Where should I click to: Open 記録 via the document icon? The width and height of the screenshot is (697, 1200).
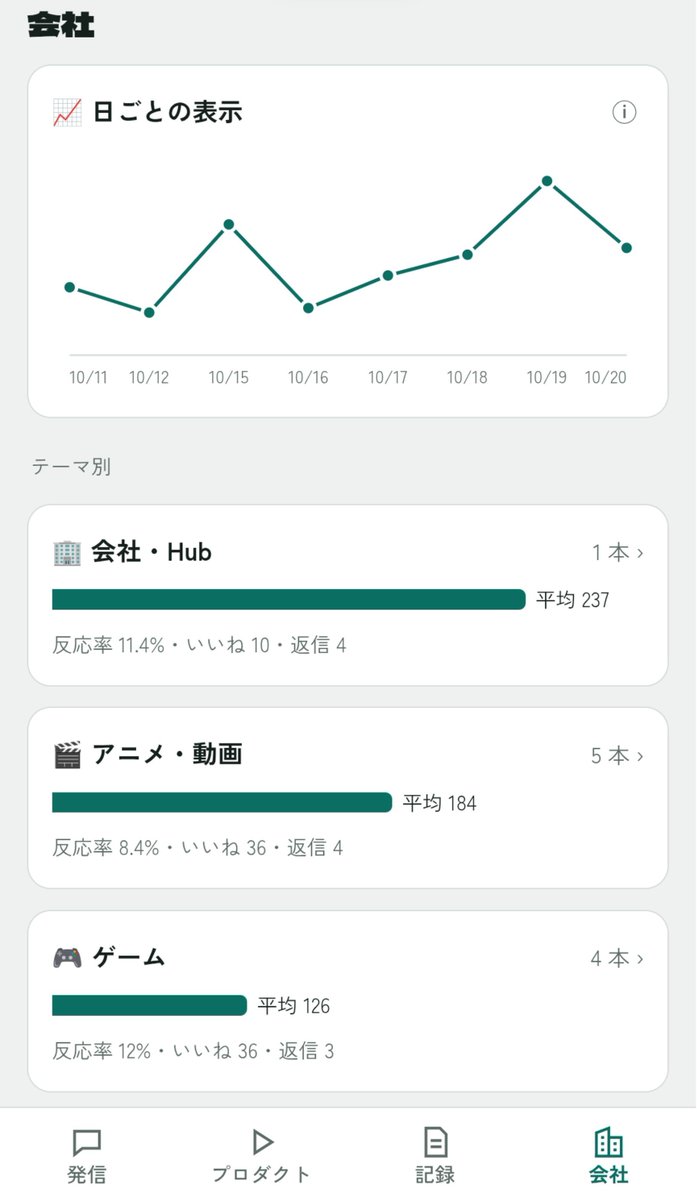click(x=435, y=1142)
